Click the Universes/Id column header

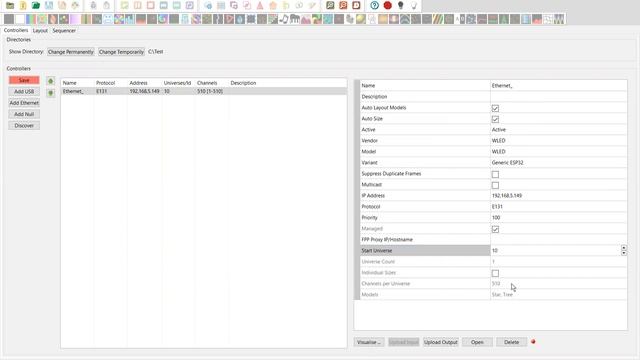tap(178, 83)
